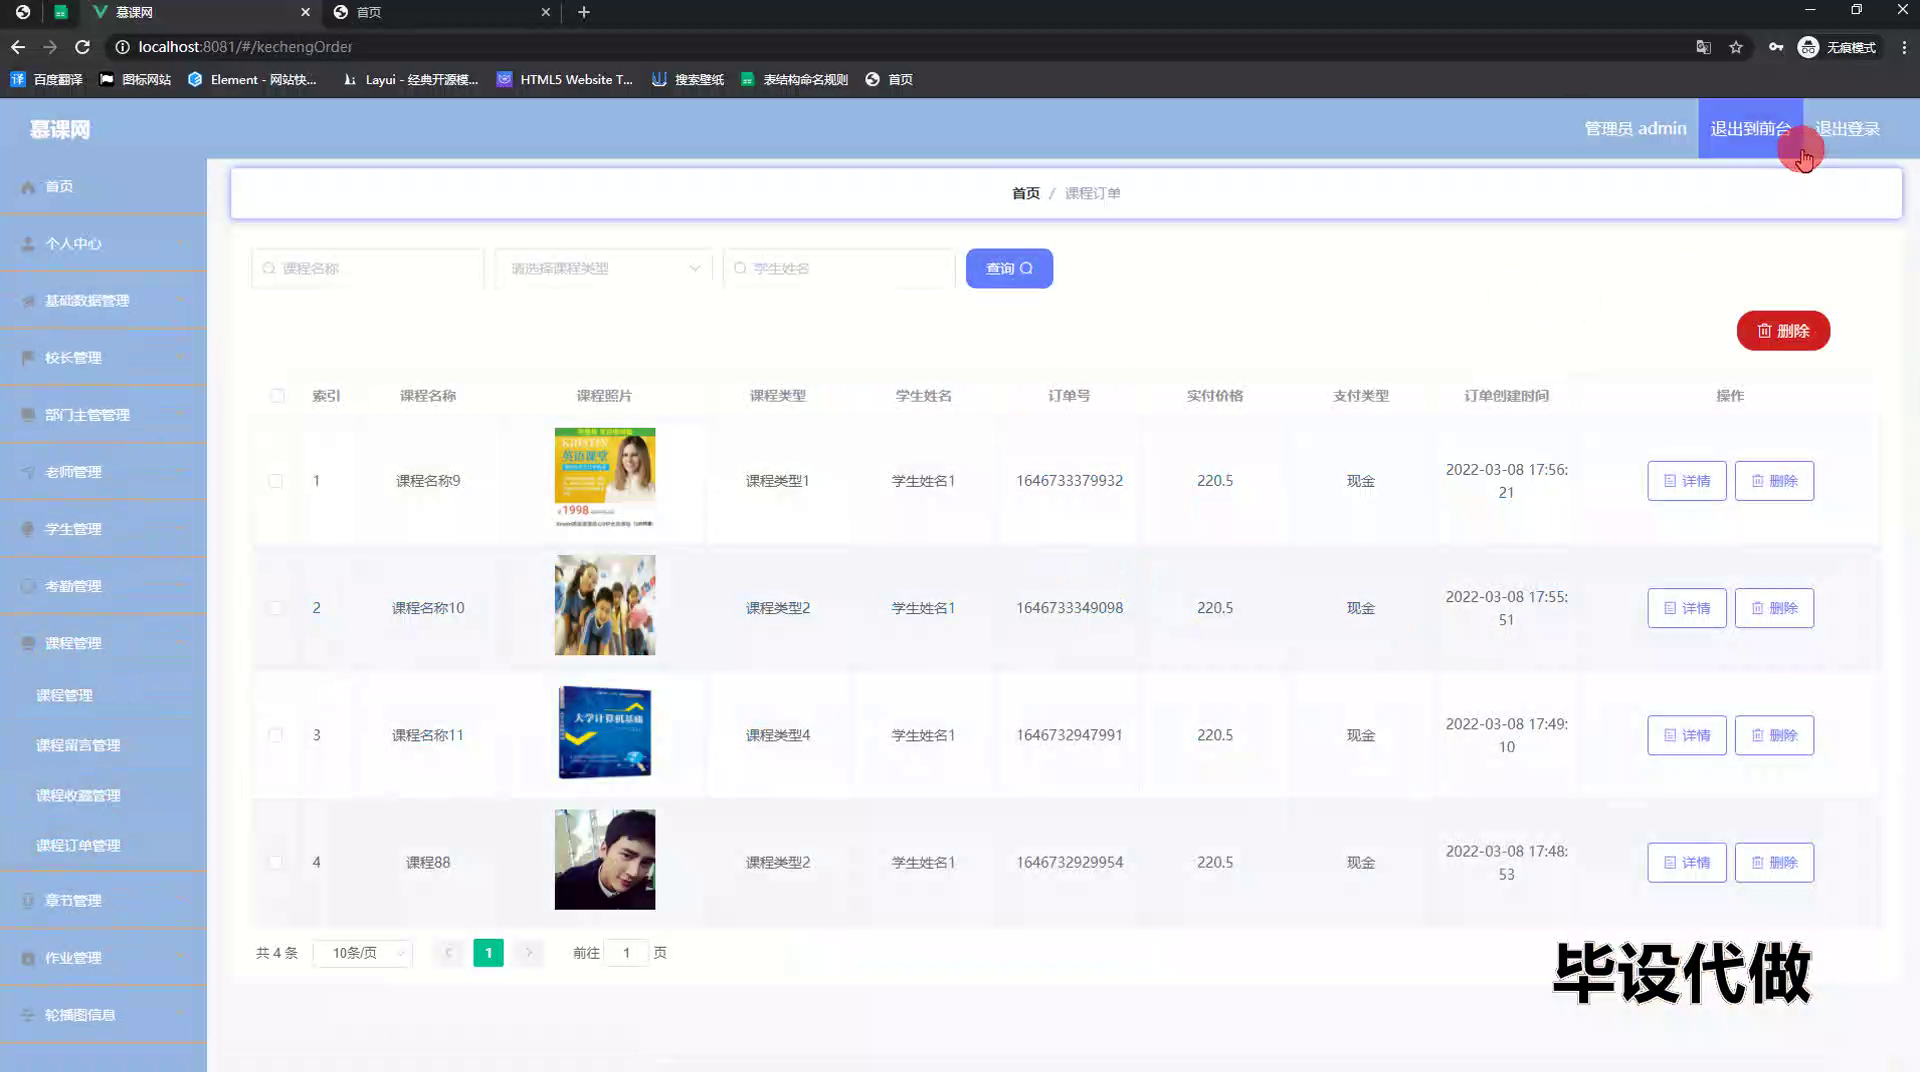Open the HTML5 Website T... bookmark
The width and height of the screenshot is (1920, 1072).
(x=565, y=79)
